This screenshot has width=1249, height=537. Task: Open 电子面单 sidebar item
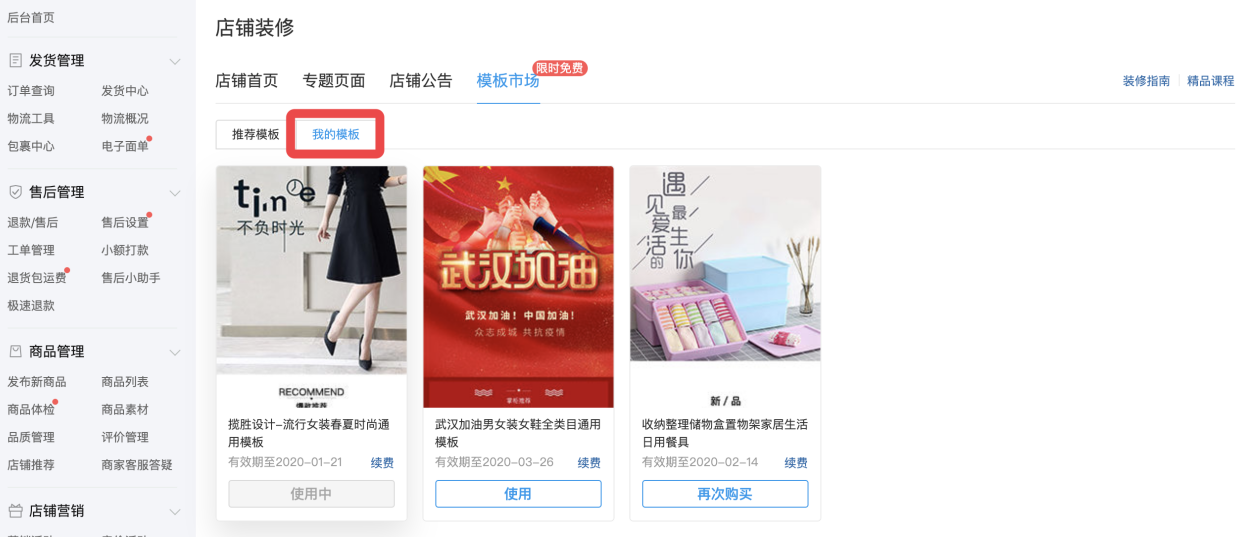coord(125,146)
